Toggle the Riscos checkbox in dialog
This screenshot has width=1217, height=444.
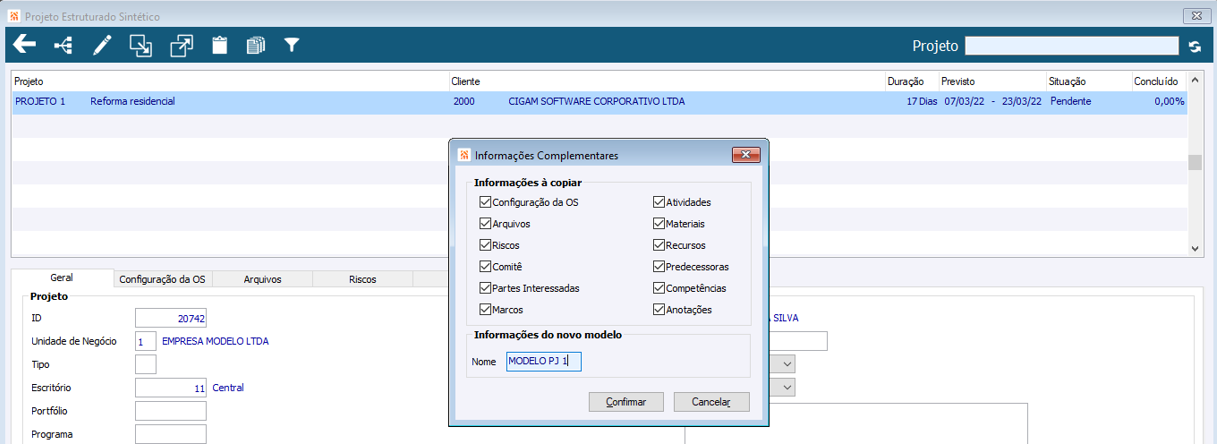485,245
